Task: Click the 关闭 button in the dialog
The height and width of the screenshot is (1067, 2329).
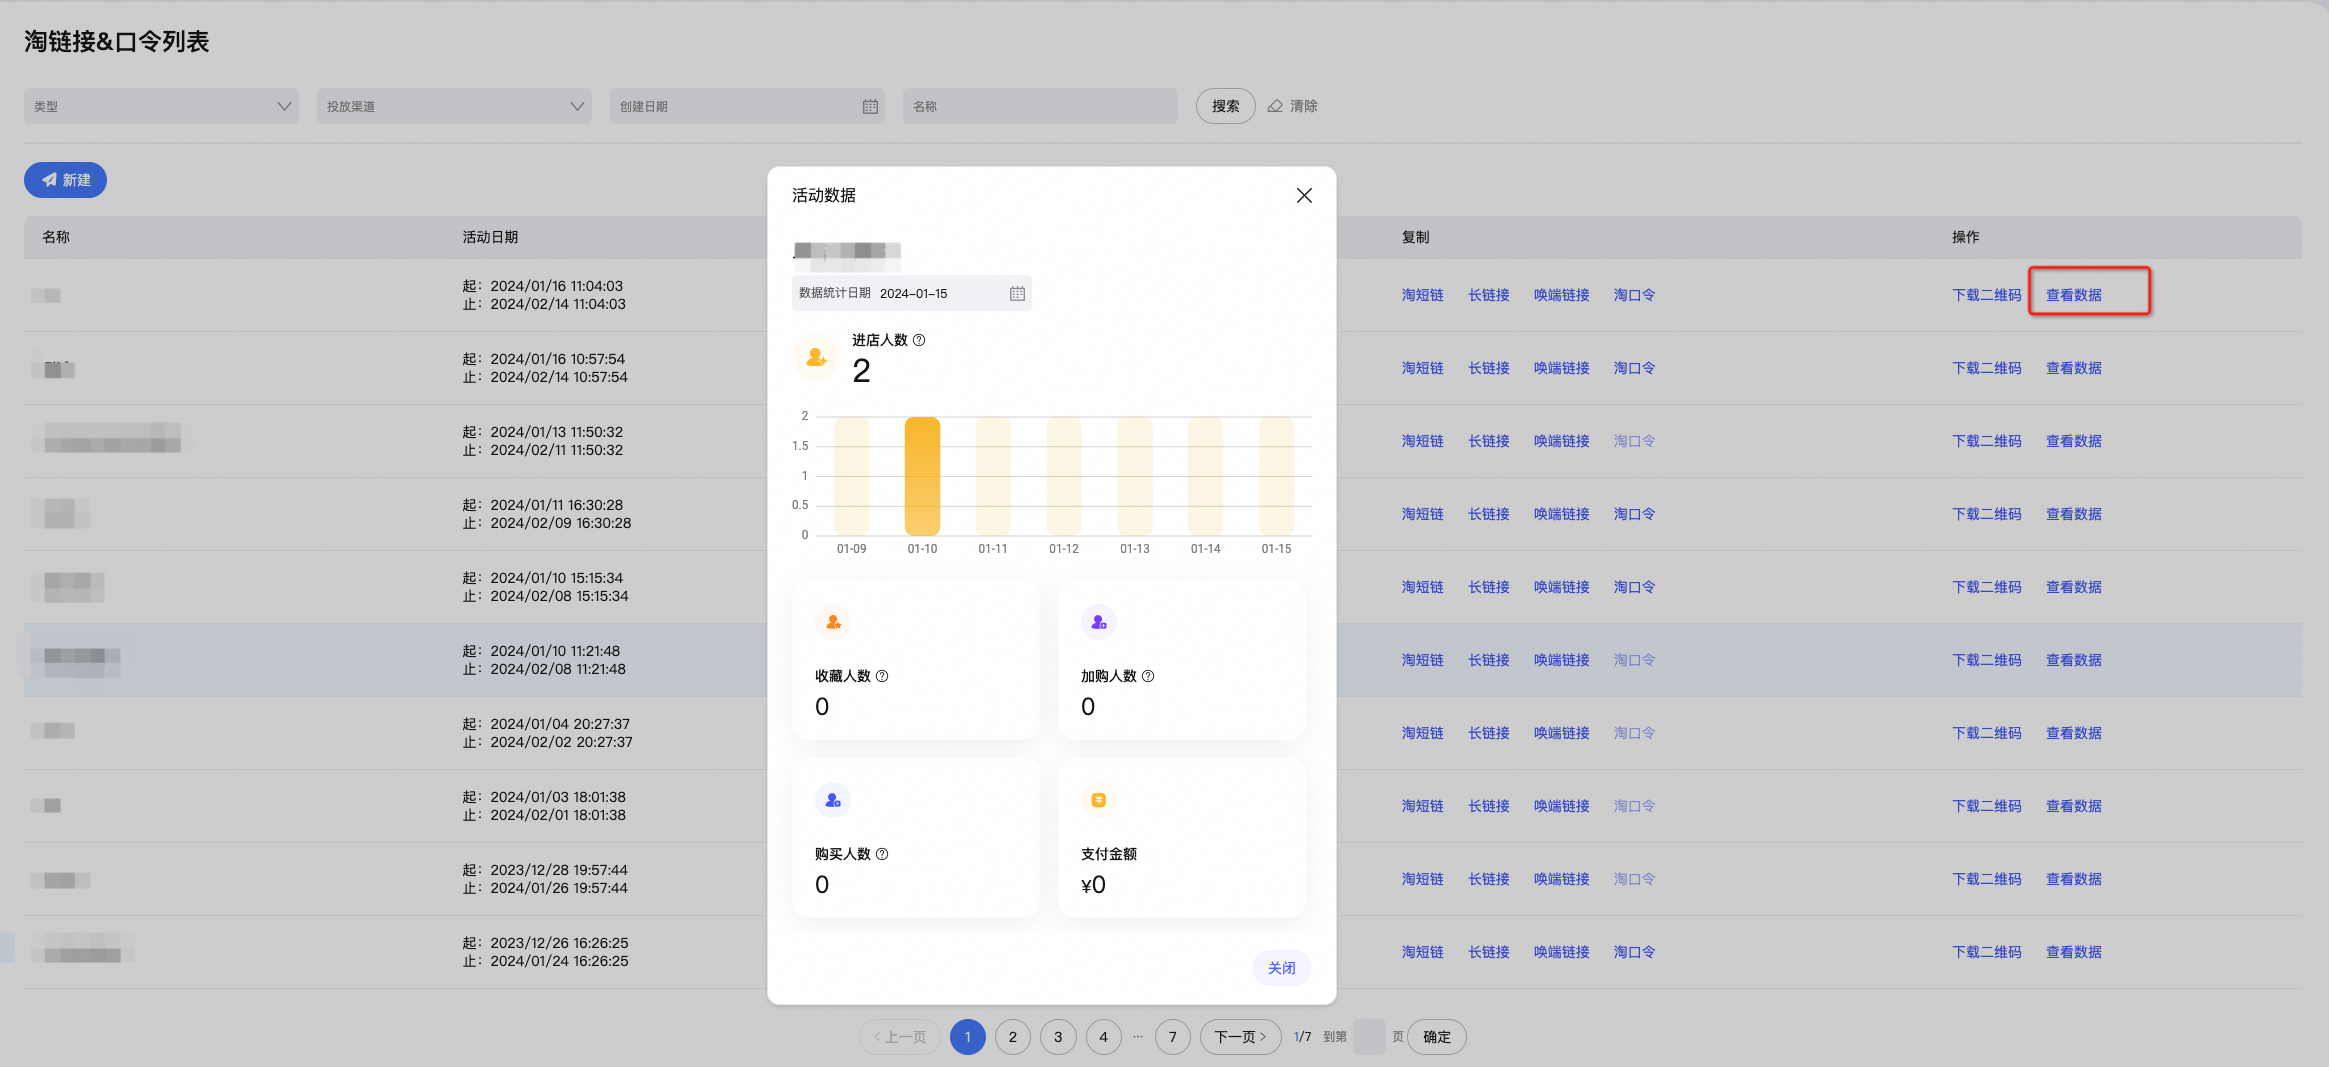Action: click(1281, 968)
